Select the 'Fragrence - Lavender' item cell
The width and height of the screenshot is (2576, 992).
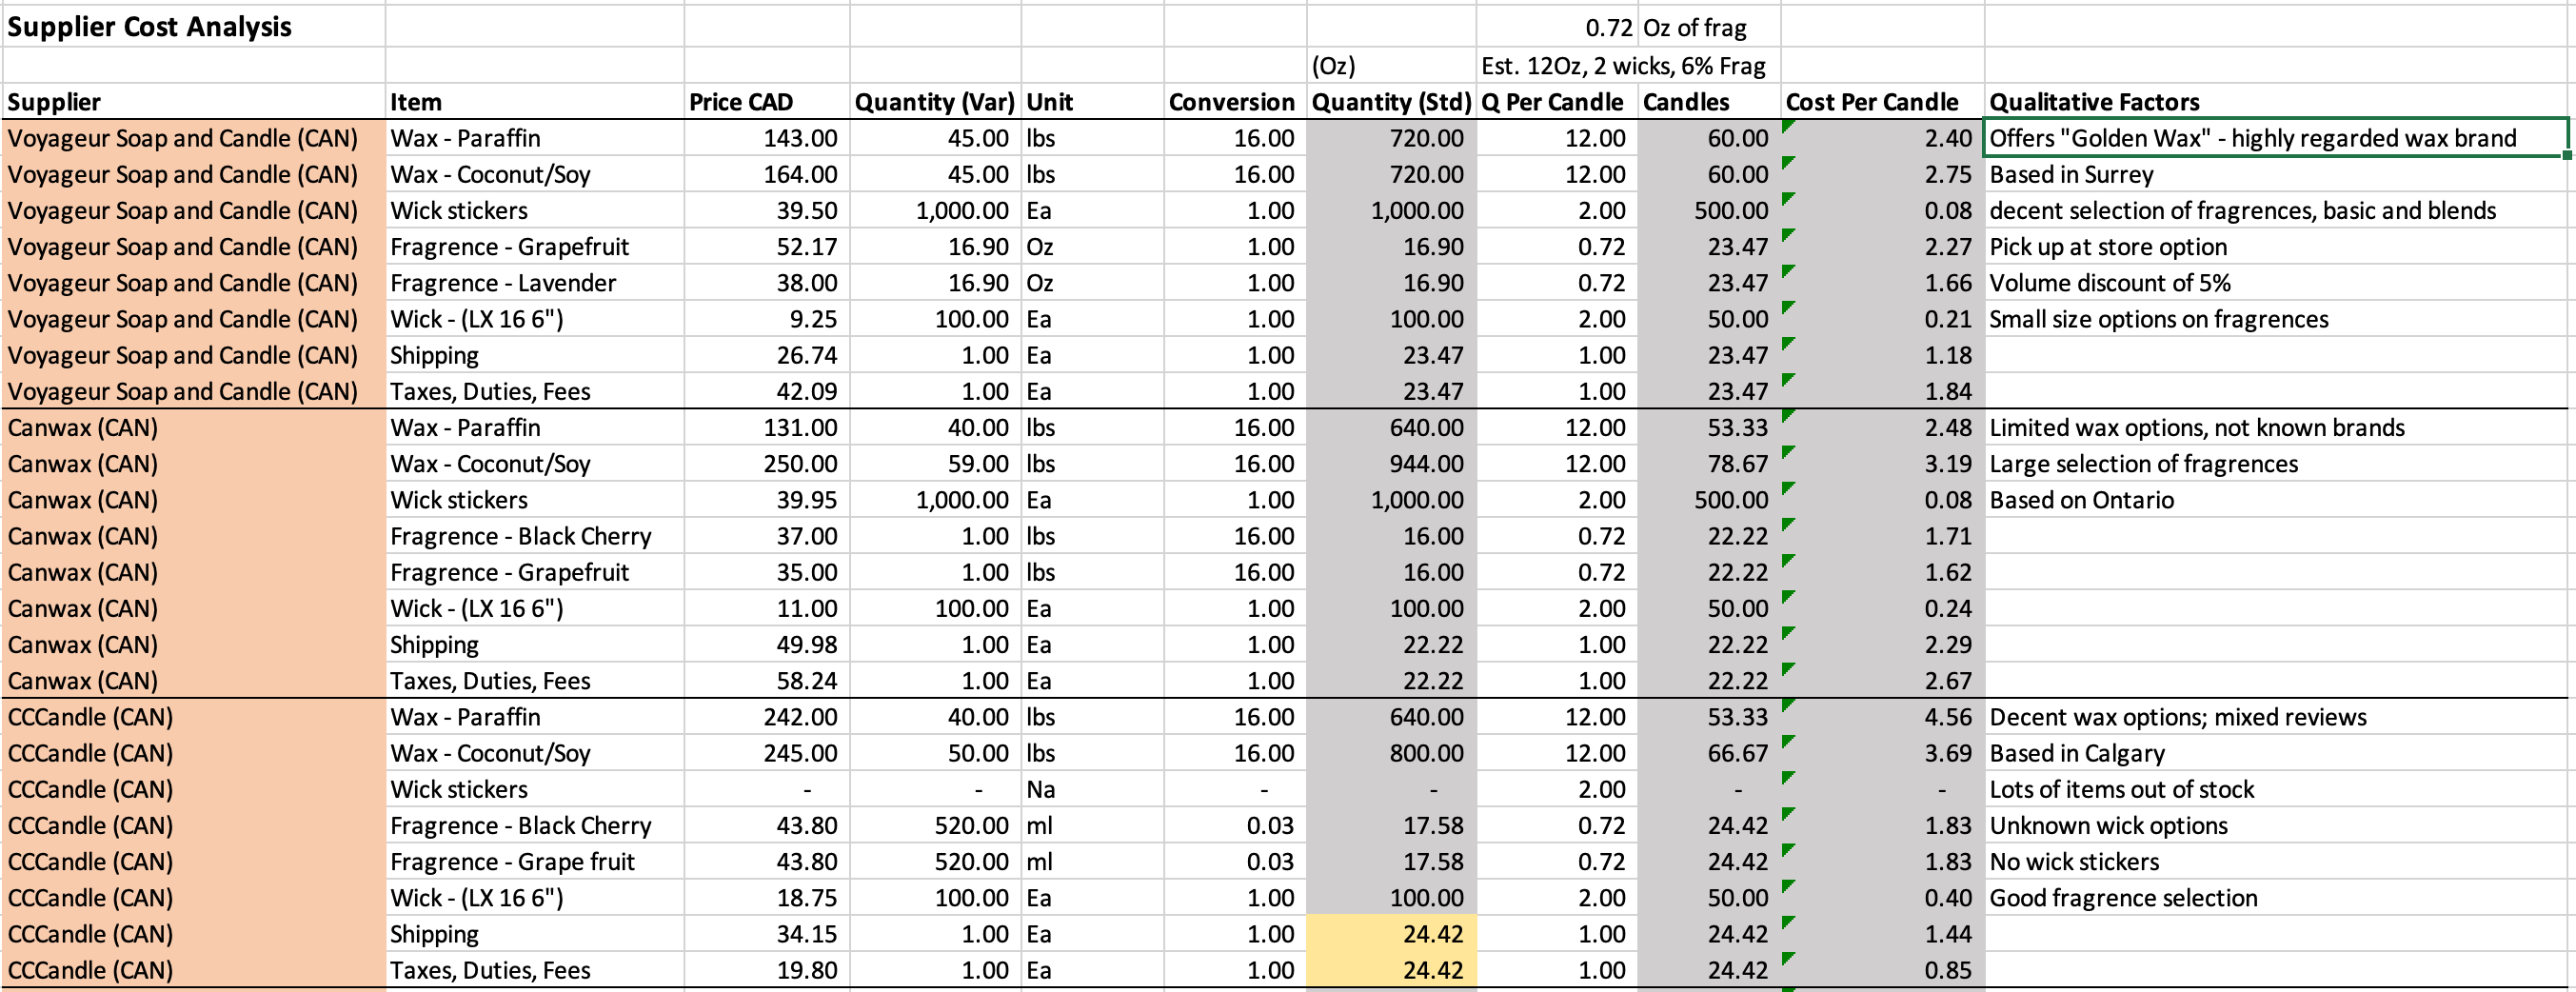click(535, 283)
